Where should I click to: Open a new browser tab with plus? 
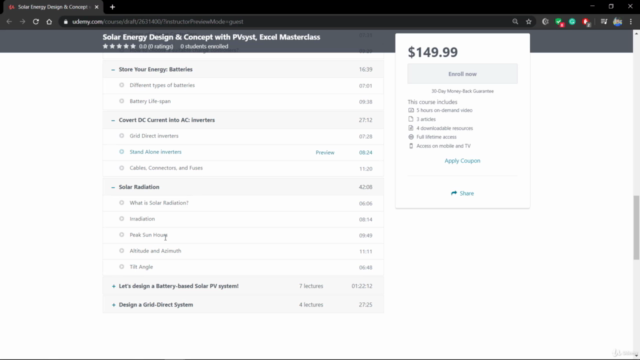pos(112,7)
